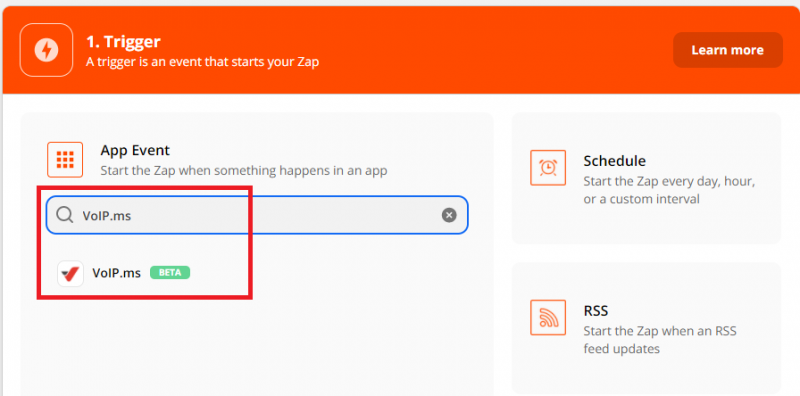Click the lightning bolt Trigger icon
800x396 pixels.
click(46, 50)
